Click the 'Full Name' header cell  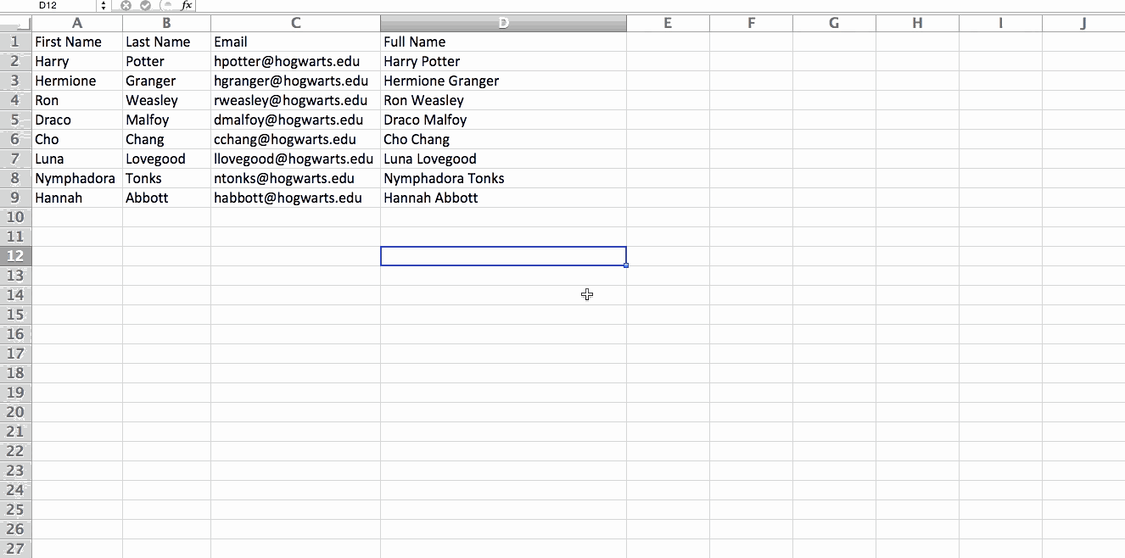point(504,42)
